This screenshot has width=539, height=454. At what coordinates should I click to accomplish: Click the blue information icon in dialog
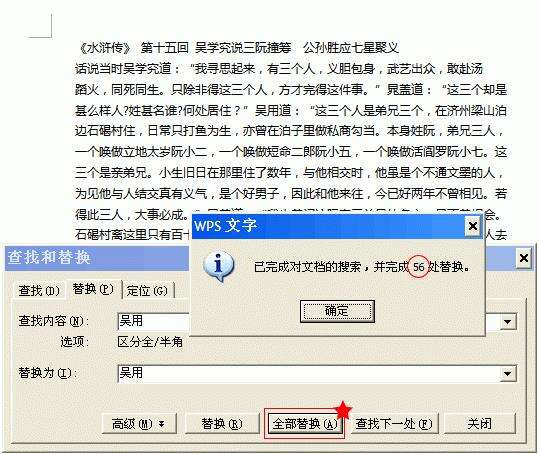[x=219, y=266]
